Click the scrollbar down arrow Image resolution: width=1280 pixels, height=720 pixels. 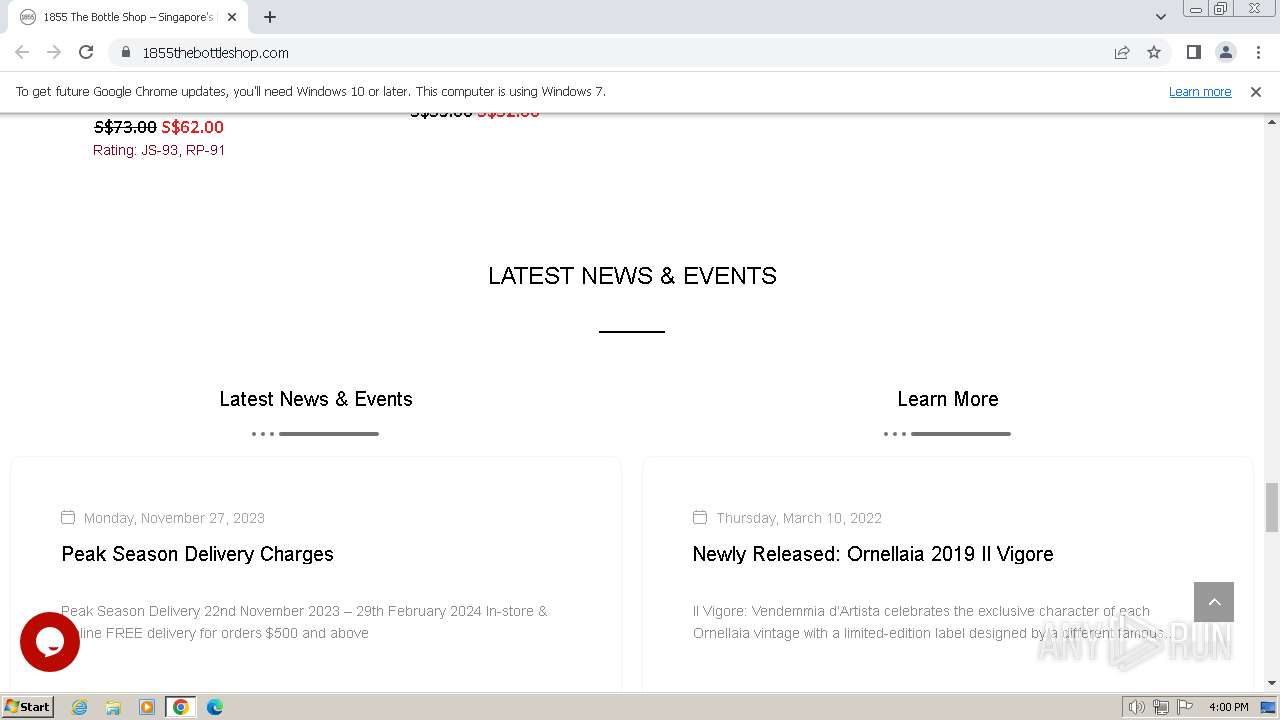[1272, 683]
